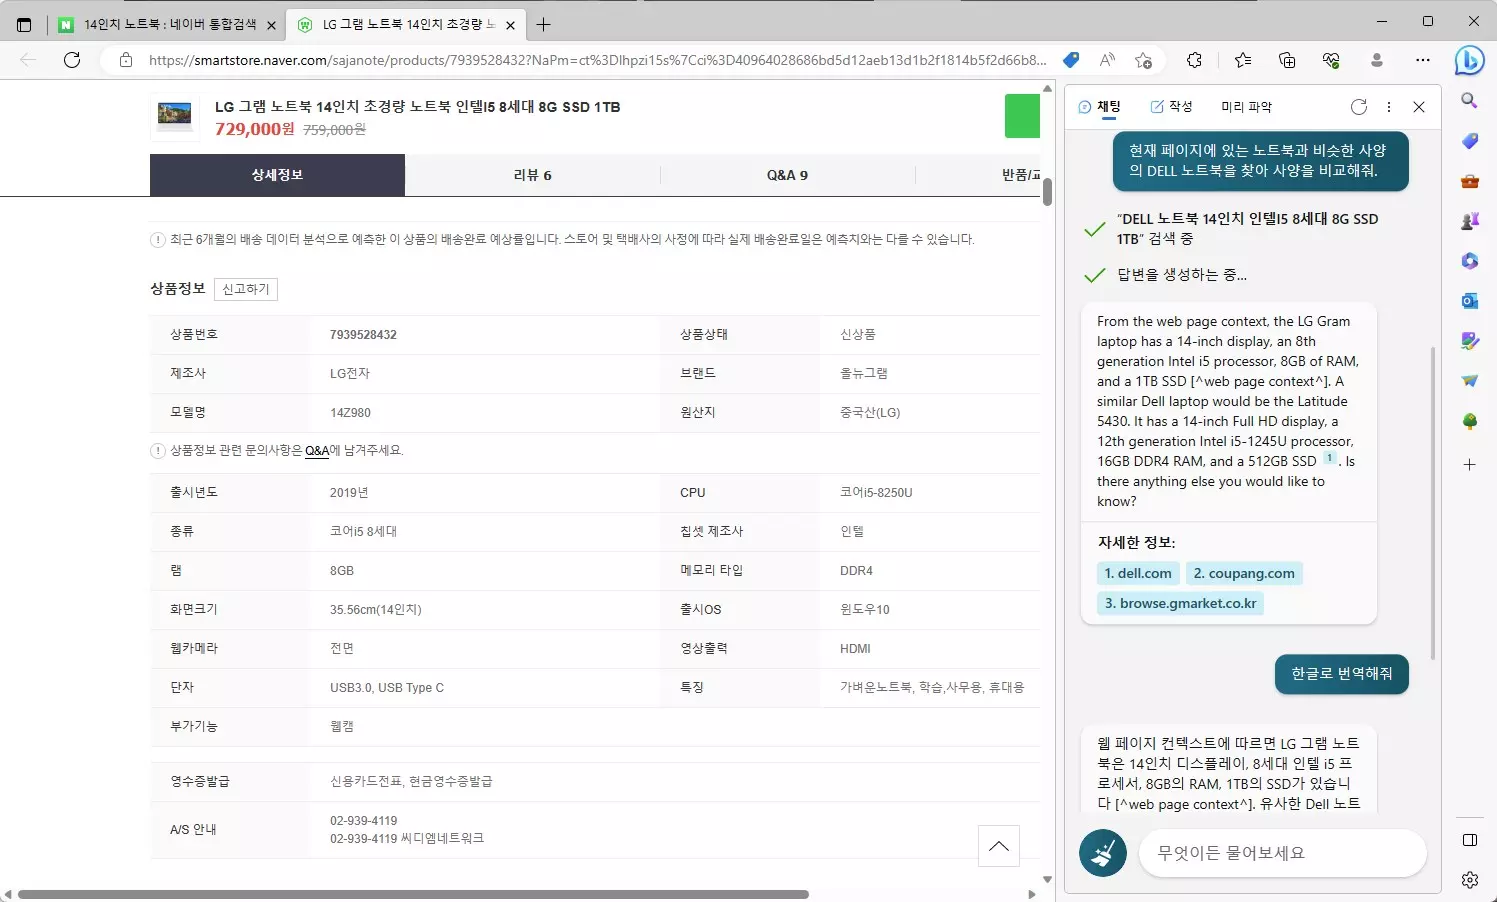This screenshot has height=902, width=1497.
Task: Open sidebar settings gear
Action: pyautogui.click(x=1469, y=880)
